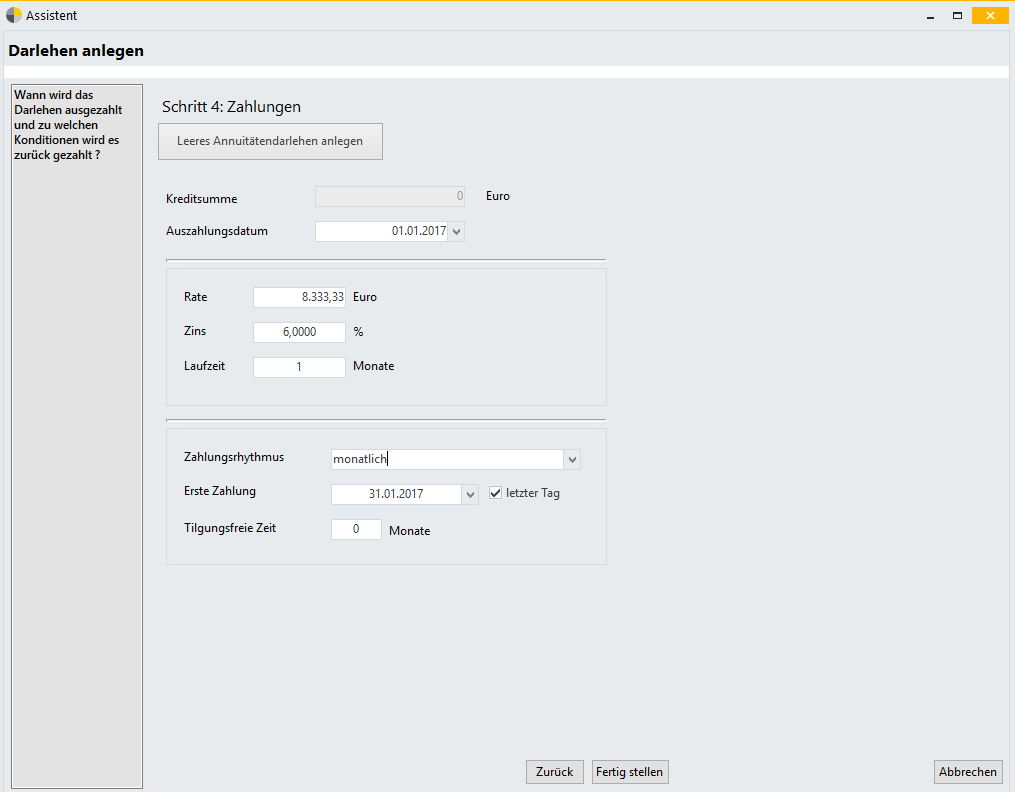Open the Erste Zahlung date dropdown arrow
The width and height of the screenshot is (1015, 792).
click(x=471, y=494)
